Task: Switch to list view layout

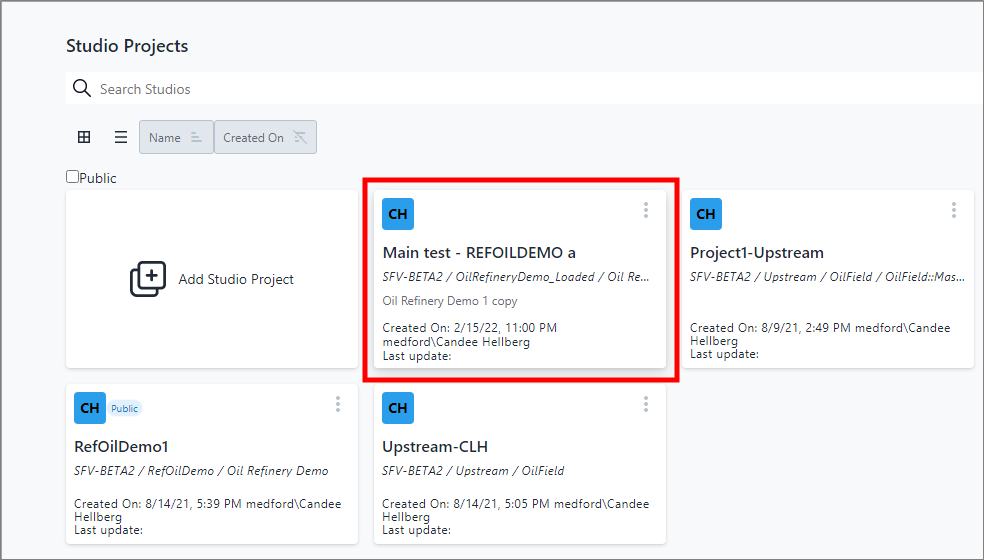Action: pos(120,138)
